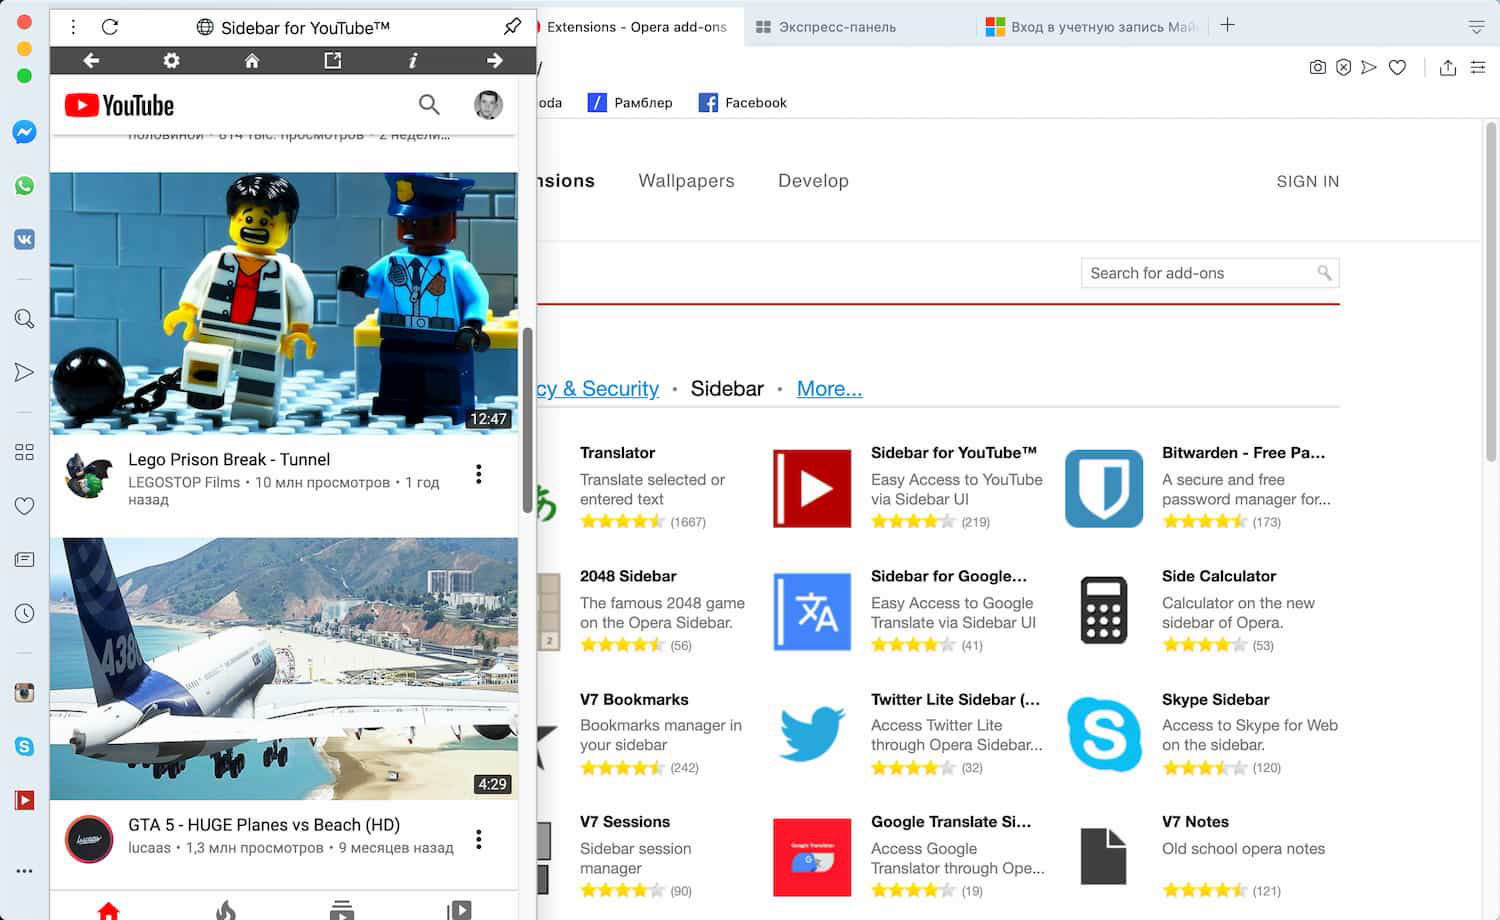Open options menu for the GTA 5 video
The image size is (1500, 920).
pos(479,839)
